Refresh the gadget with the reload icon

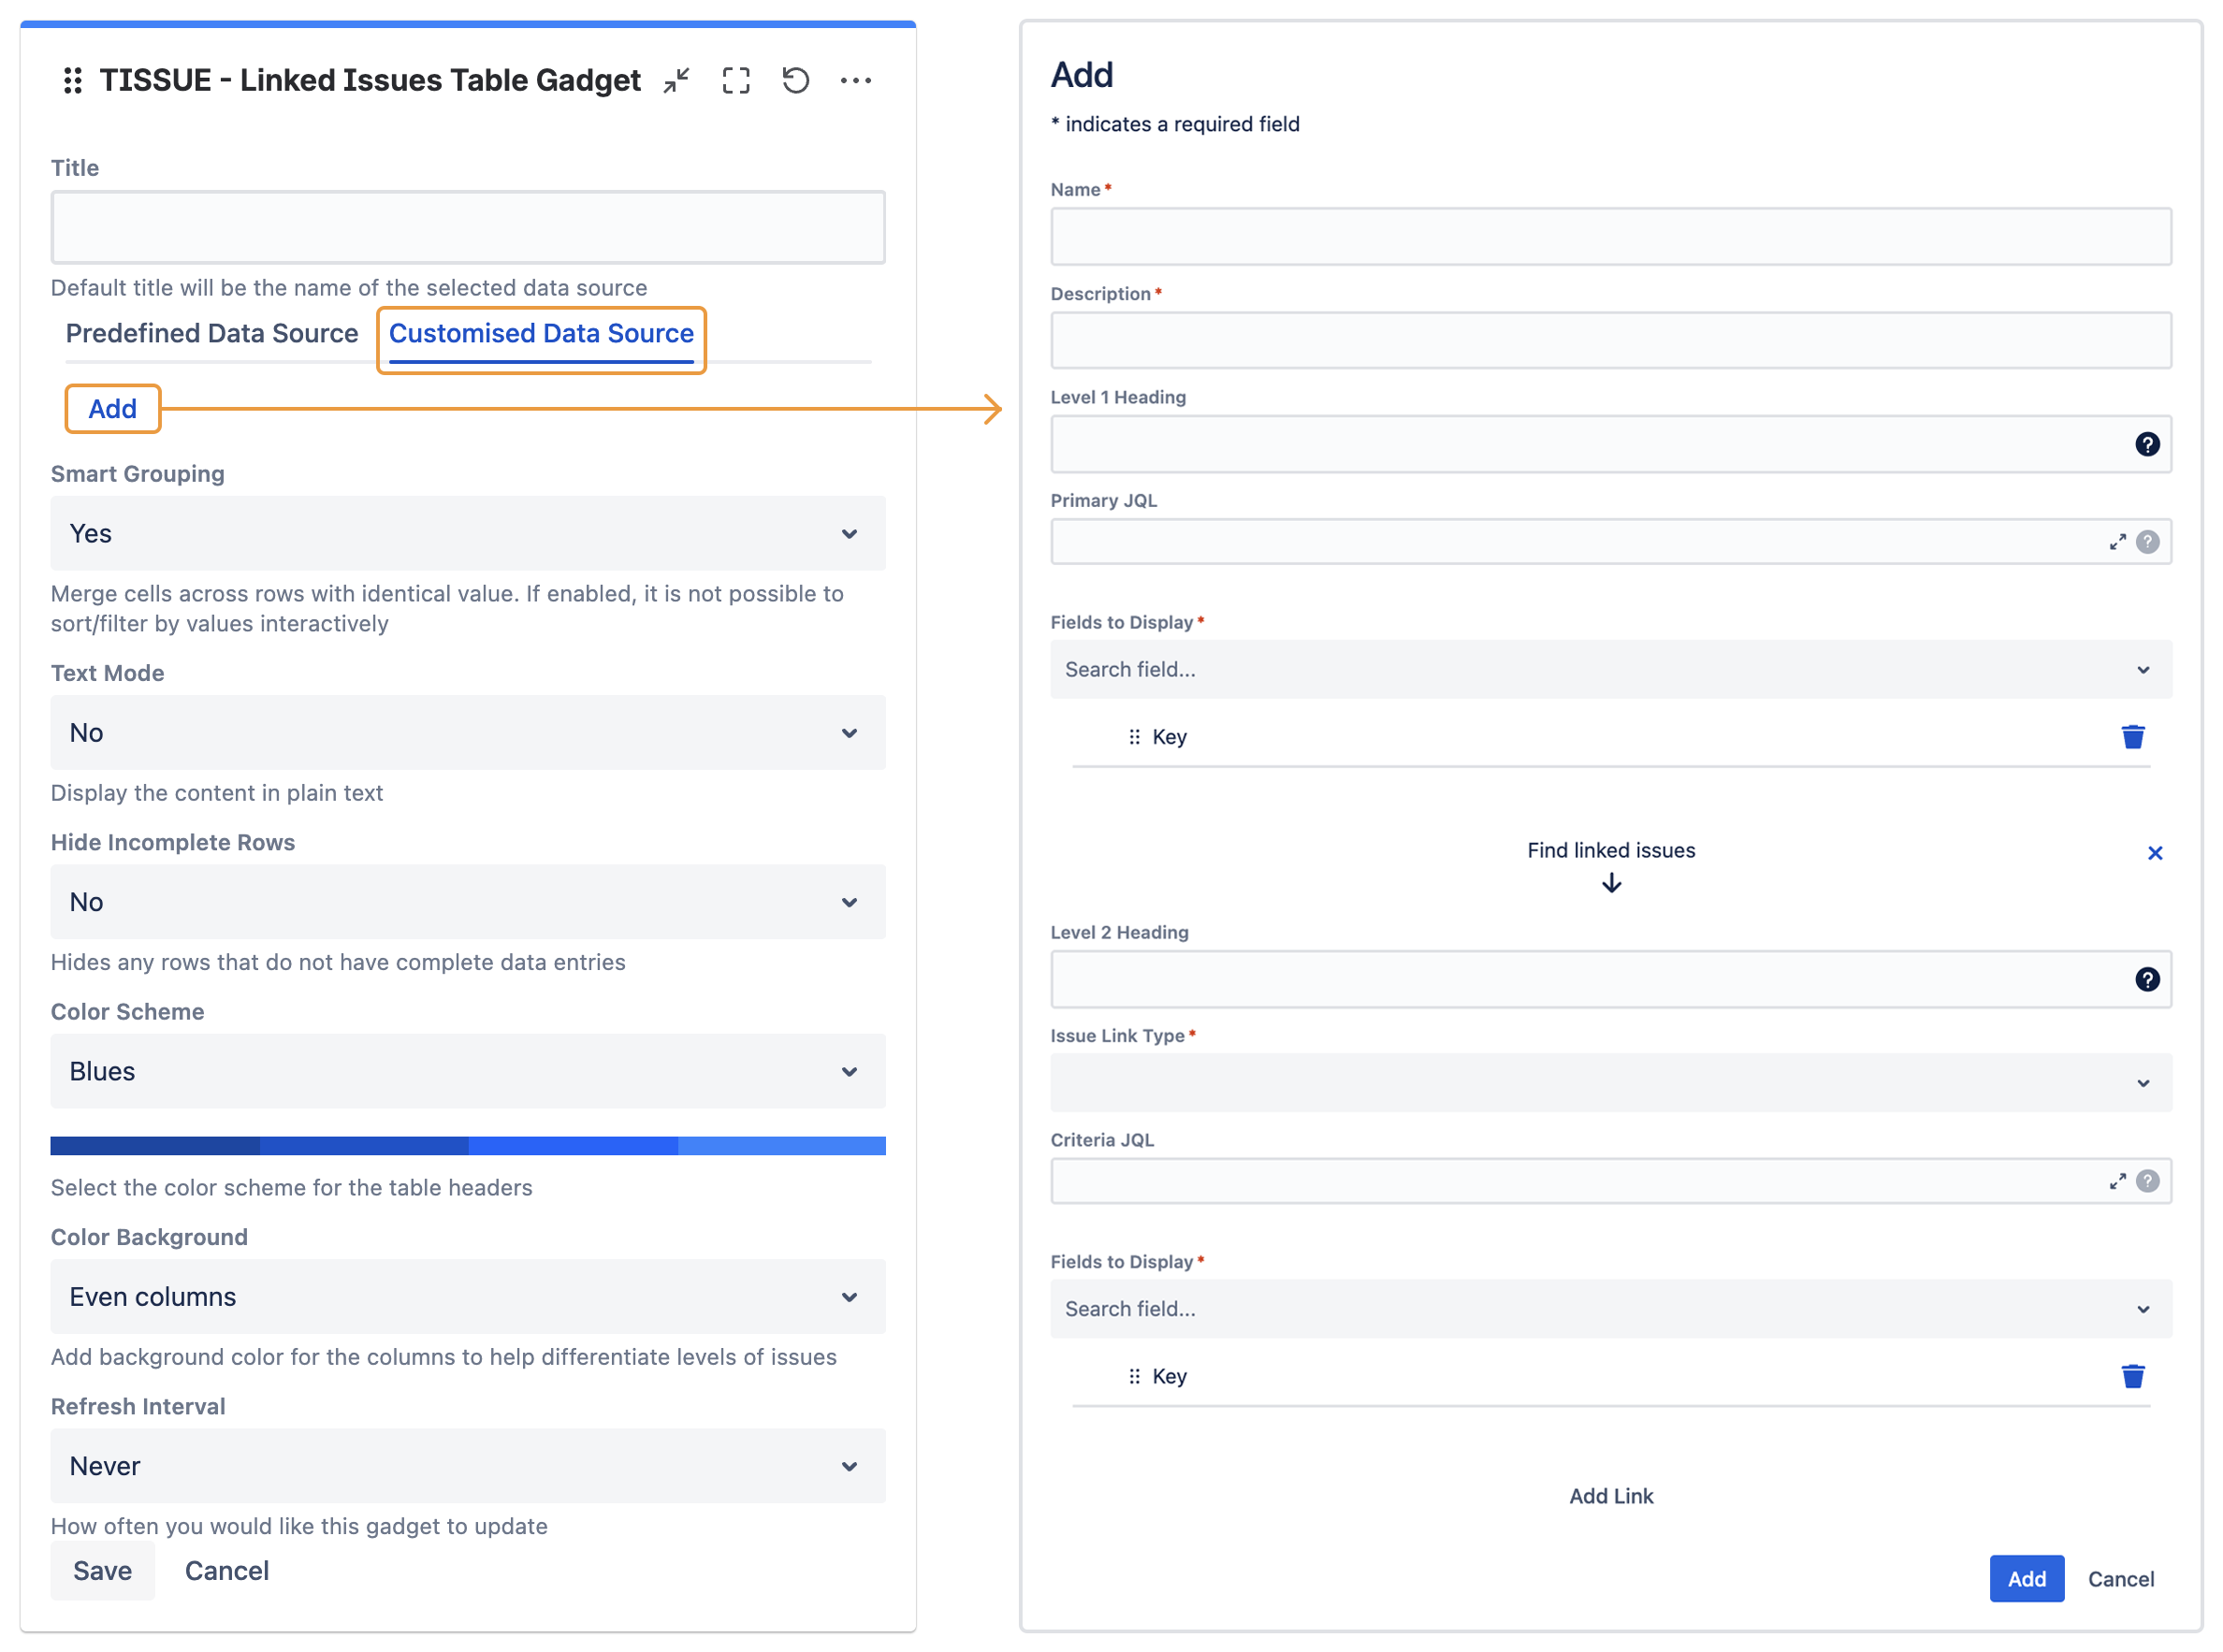[796, 80]
